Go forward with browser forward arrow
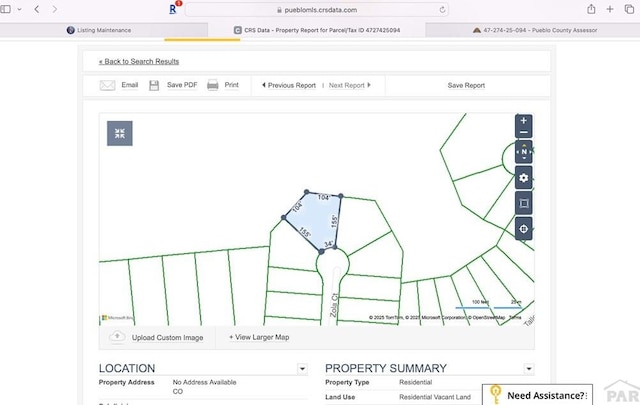This screenshot has width=640, height=405. [55, 9]
